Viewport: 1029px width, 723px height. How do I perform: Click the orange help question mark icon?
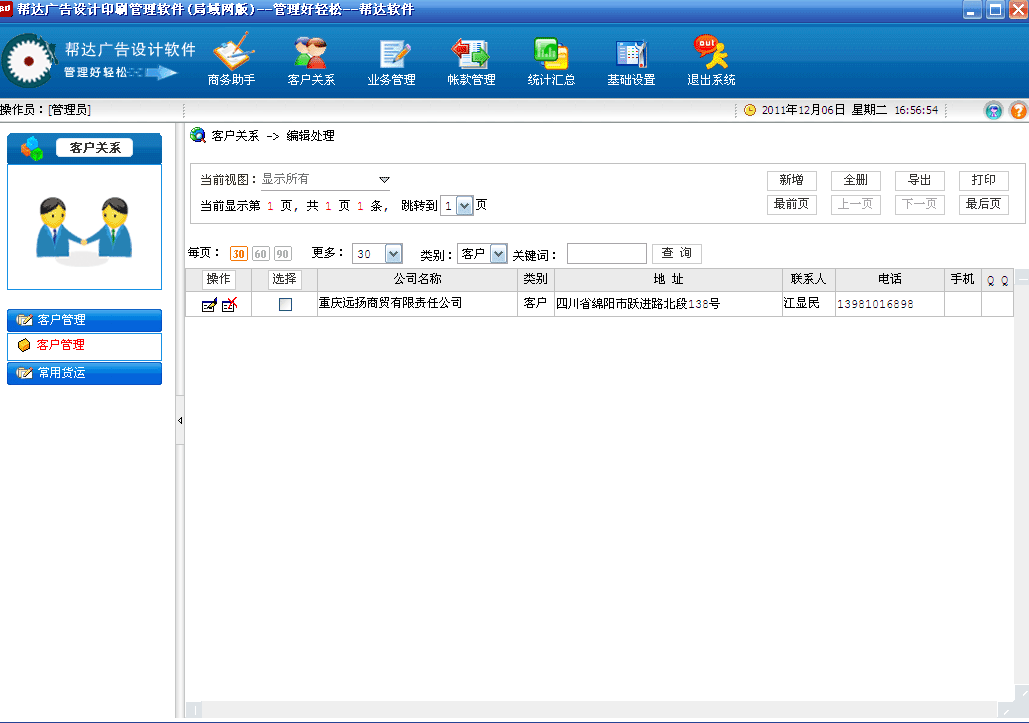pos(1017,111)
